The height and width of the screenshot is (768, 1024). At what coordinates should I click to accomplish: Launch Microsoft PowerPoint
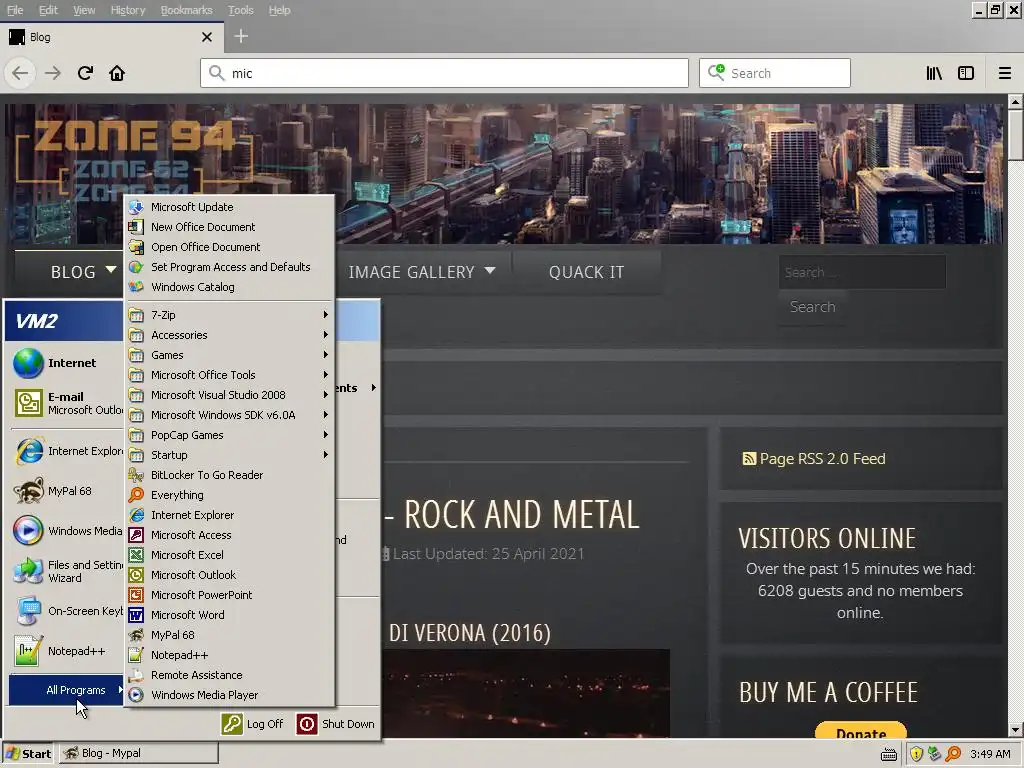[x=230, y=595]
